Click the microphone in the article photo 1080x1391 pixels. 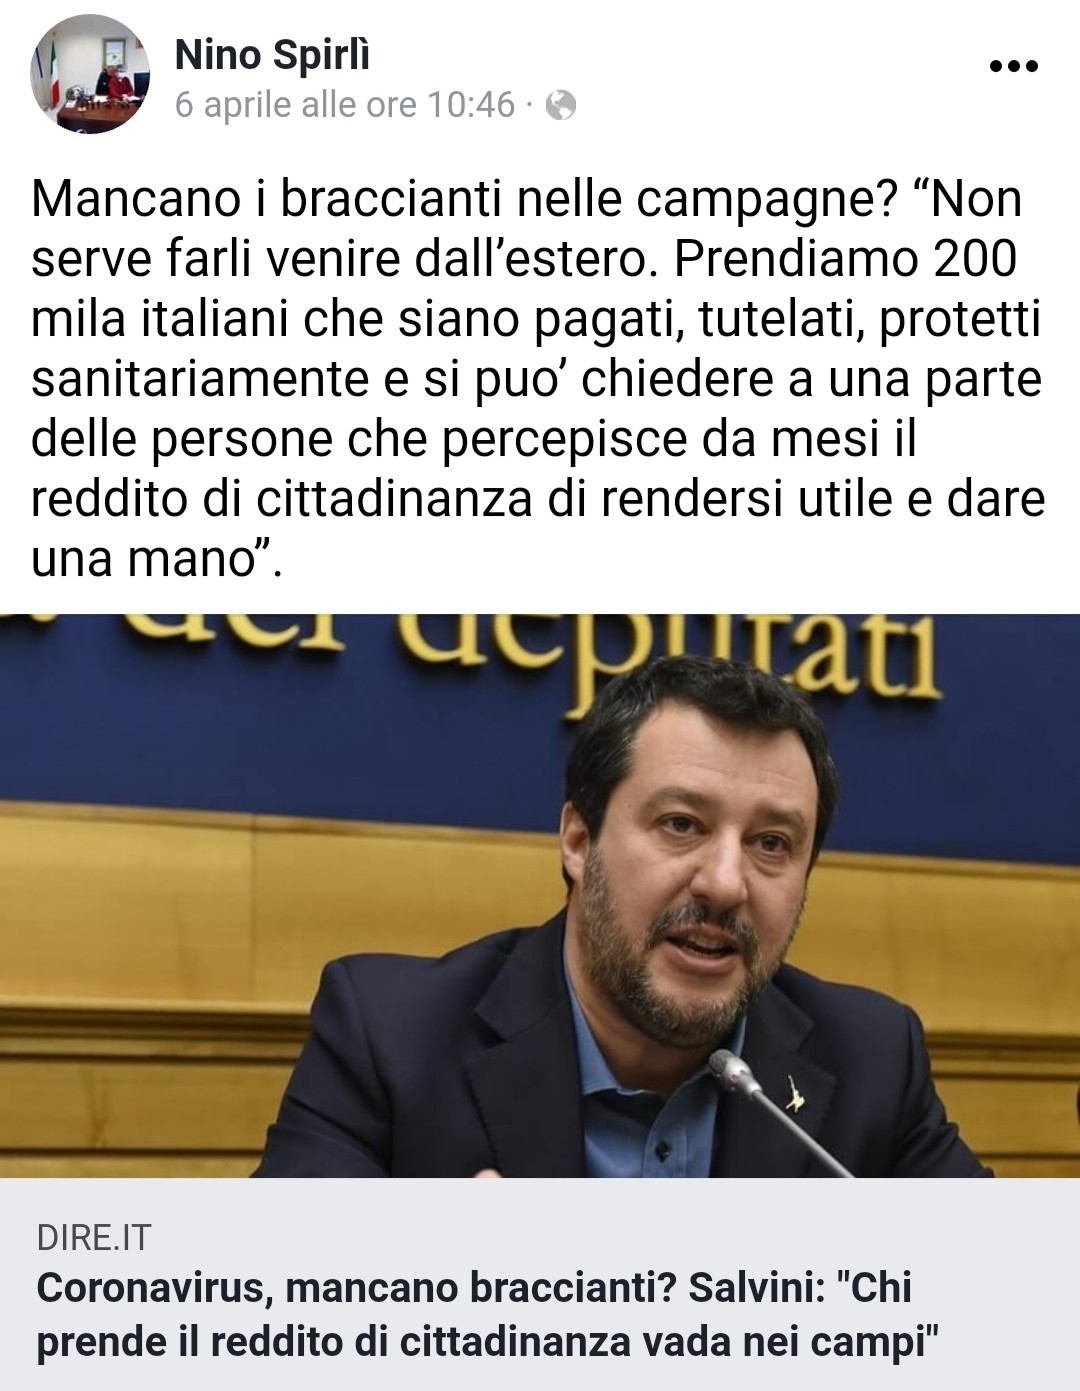735,1075
